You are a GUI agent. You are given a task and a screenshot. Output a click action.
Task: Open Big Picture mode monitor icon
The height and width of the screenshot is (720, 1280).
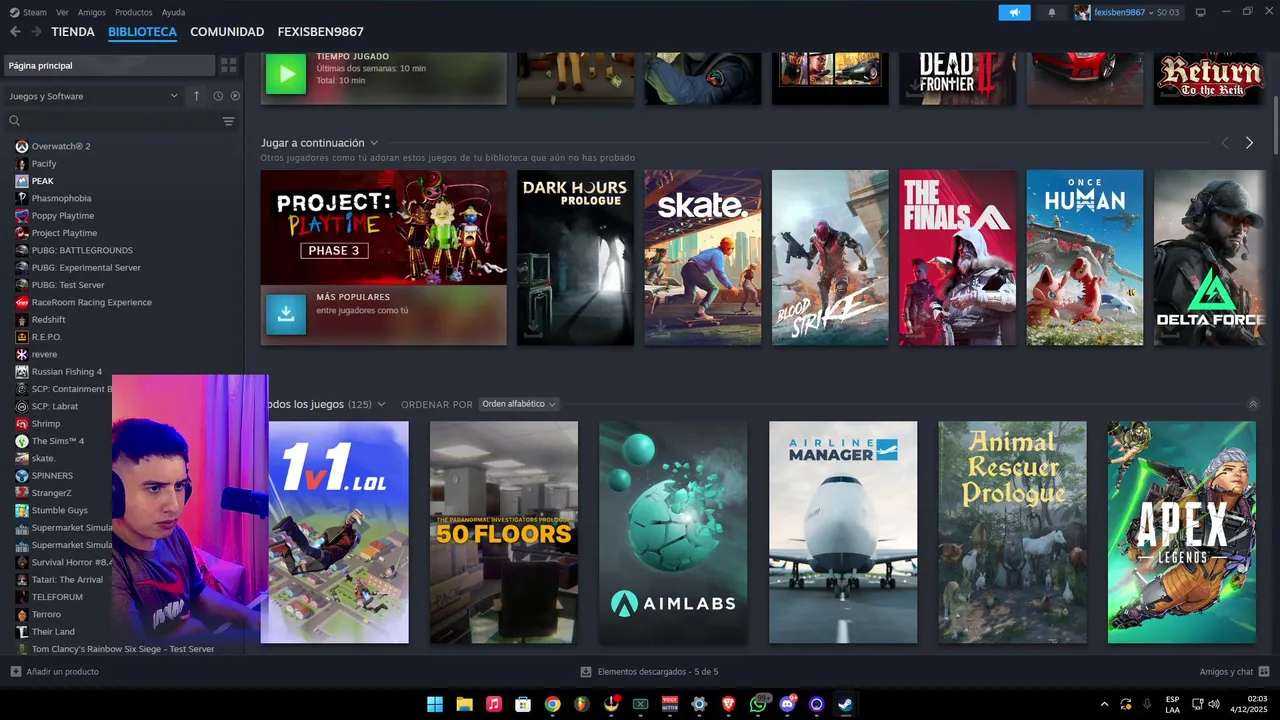(x=1201, y=12)
